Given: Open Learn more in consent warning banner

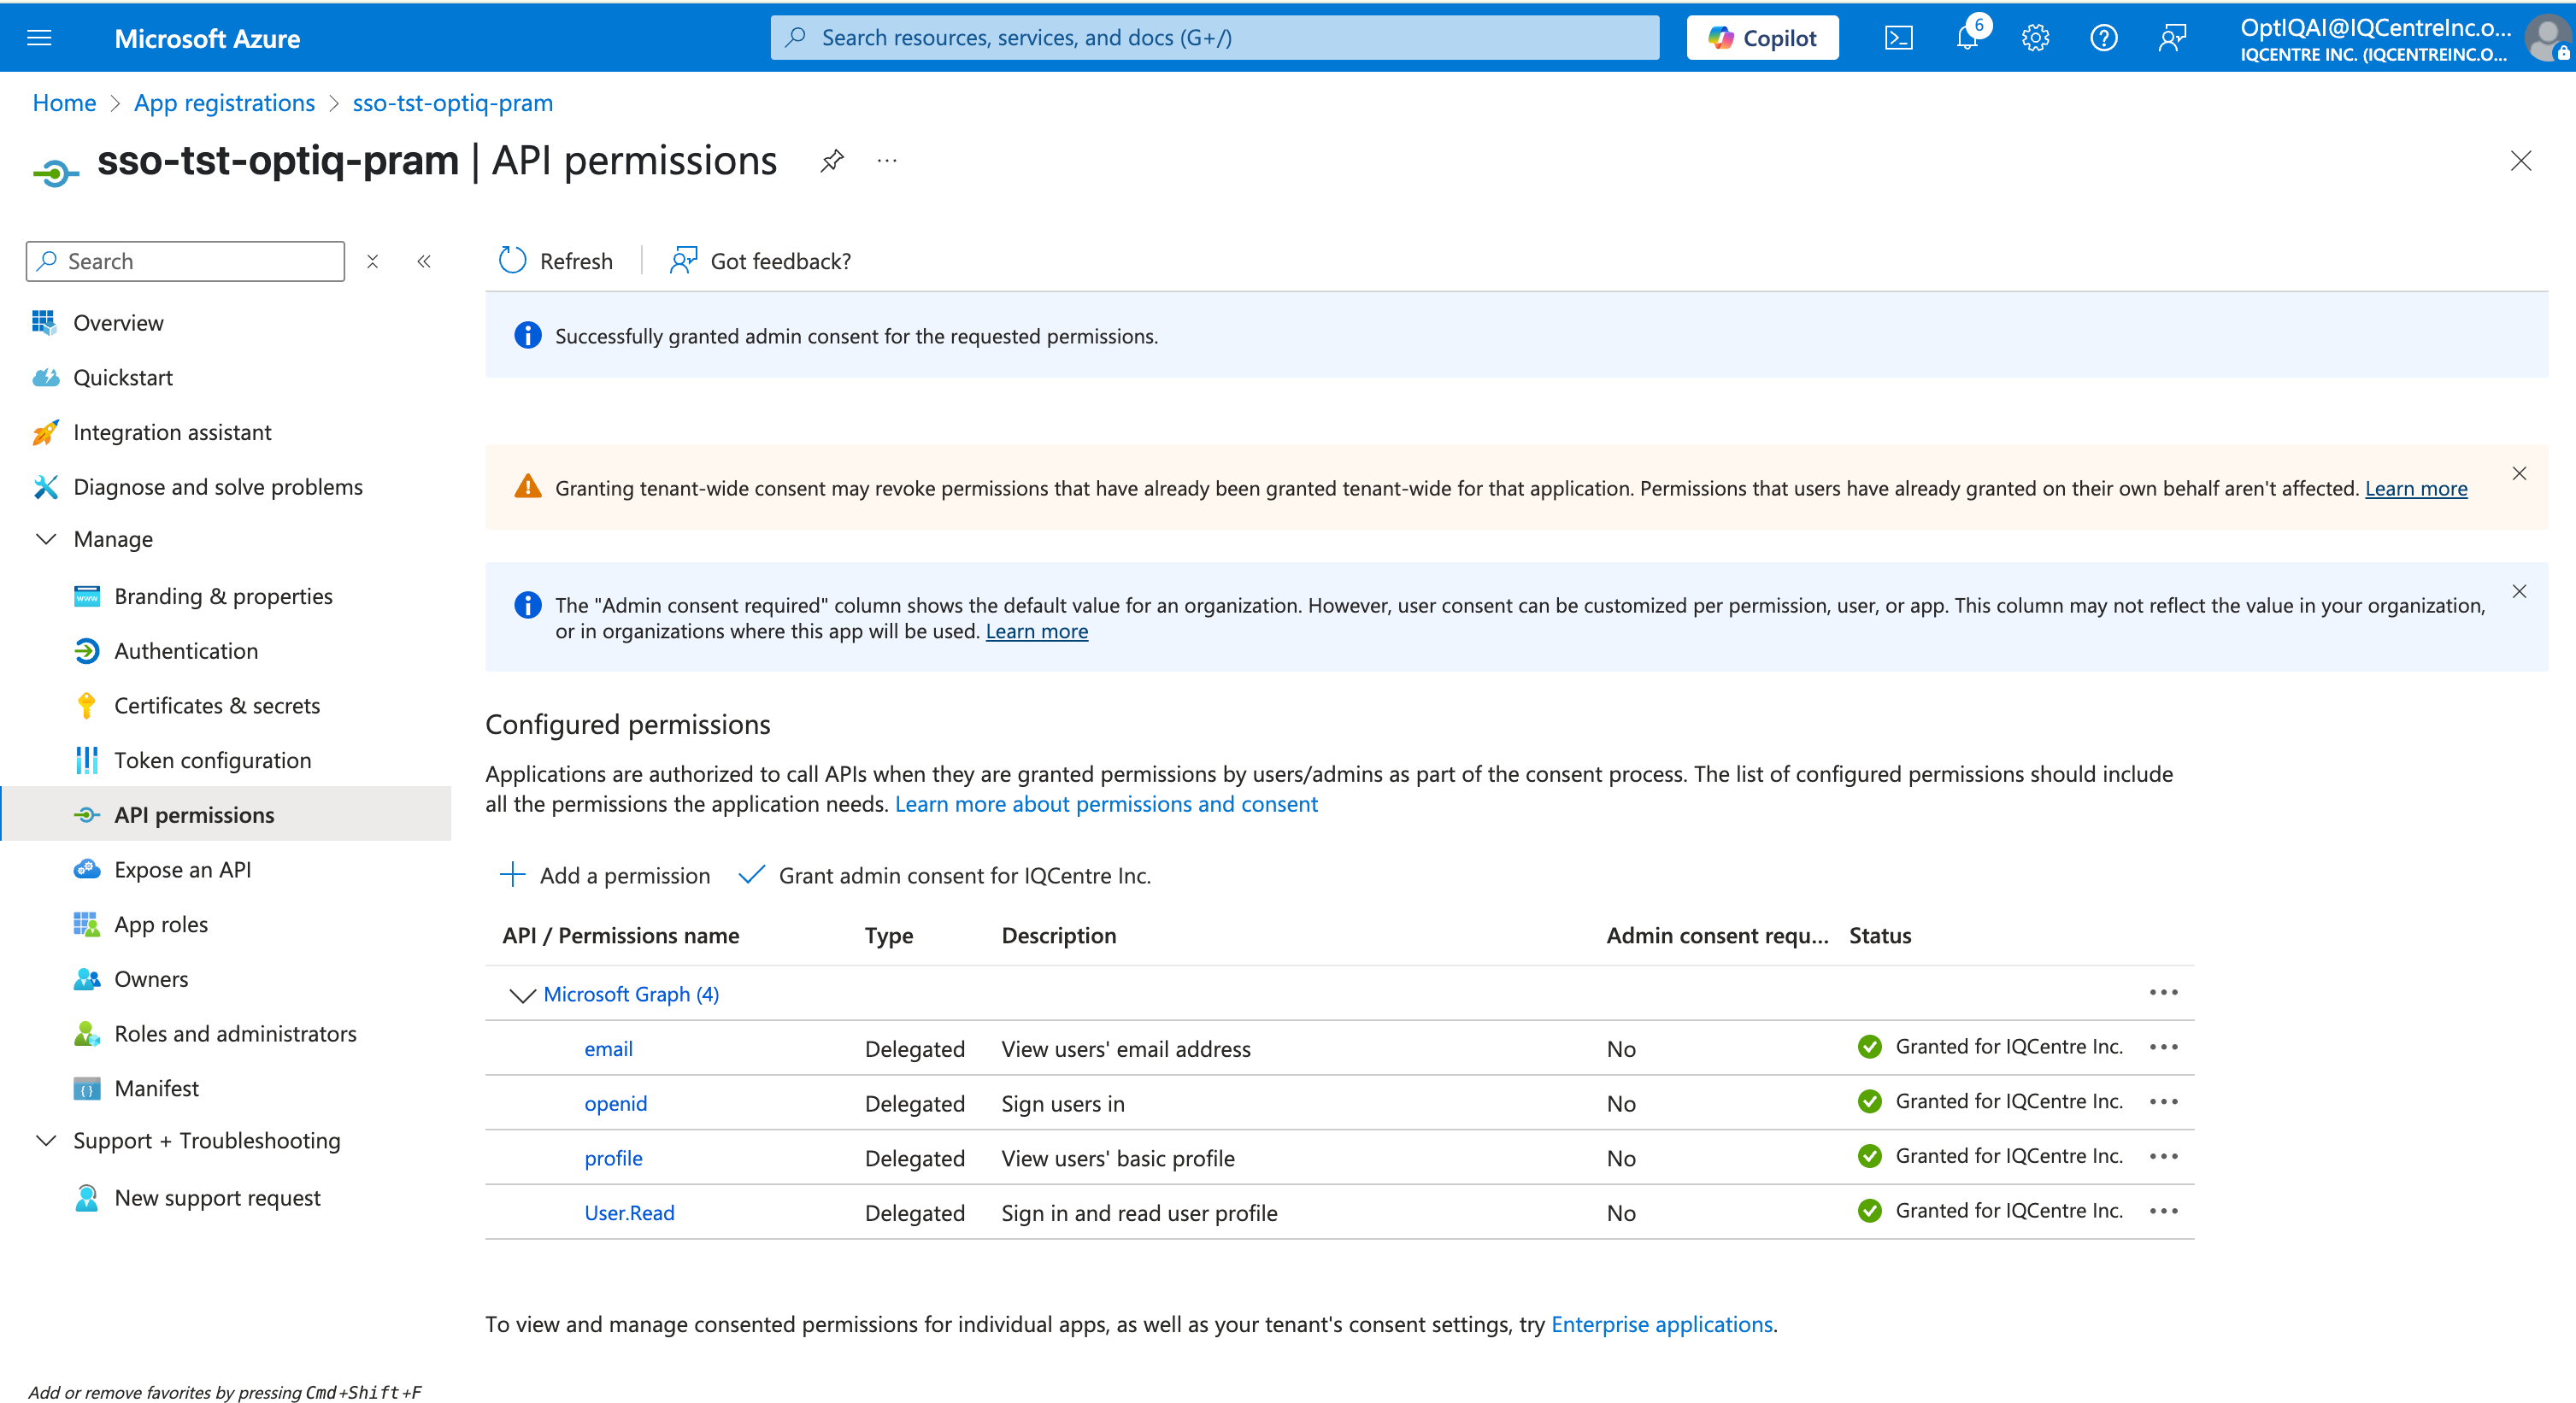Looking at the screenshot, I should [x=2415, y=488].
